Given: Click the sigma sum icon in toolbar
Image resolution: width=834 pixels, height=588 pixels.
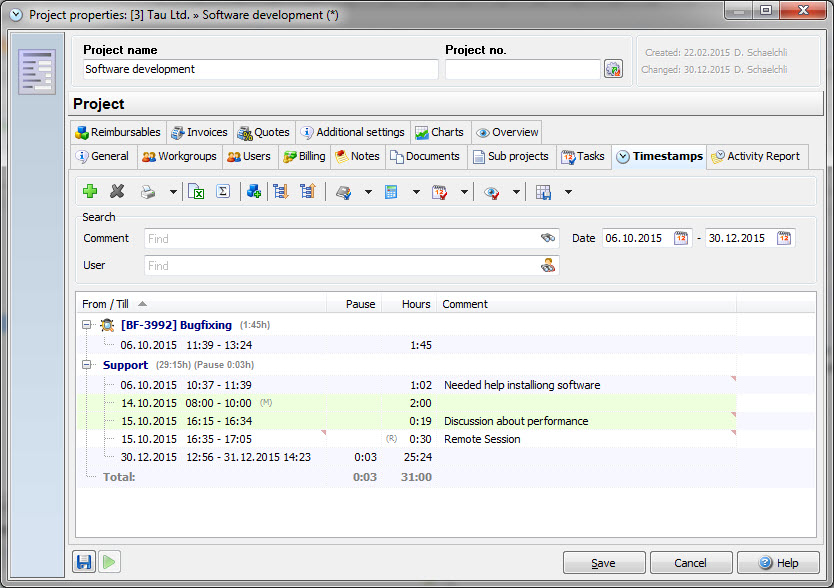Looking at the screenshot, I should coord(223,192).
